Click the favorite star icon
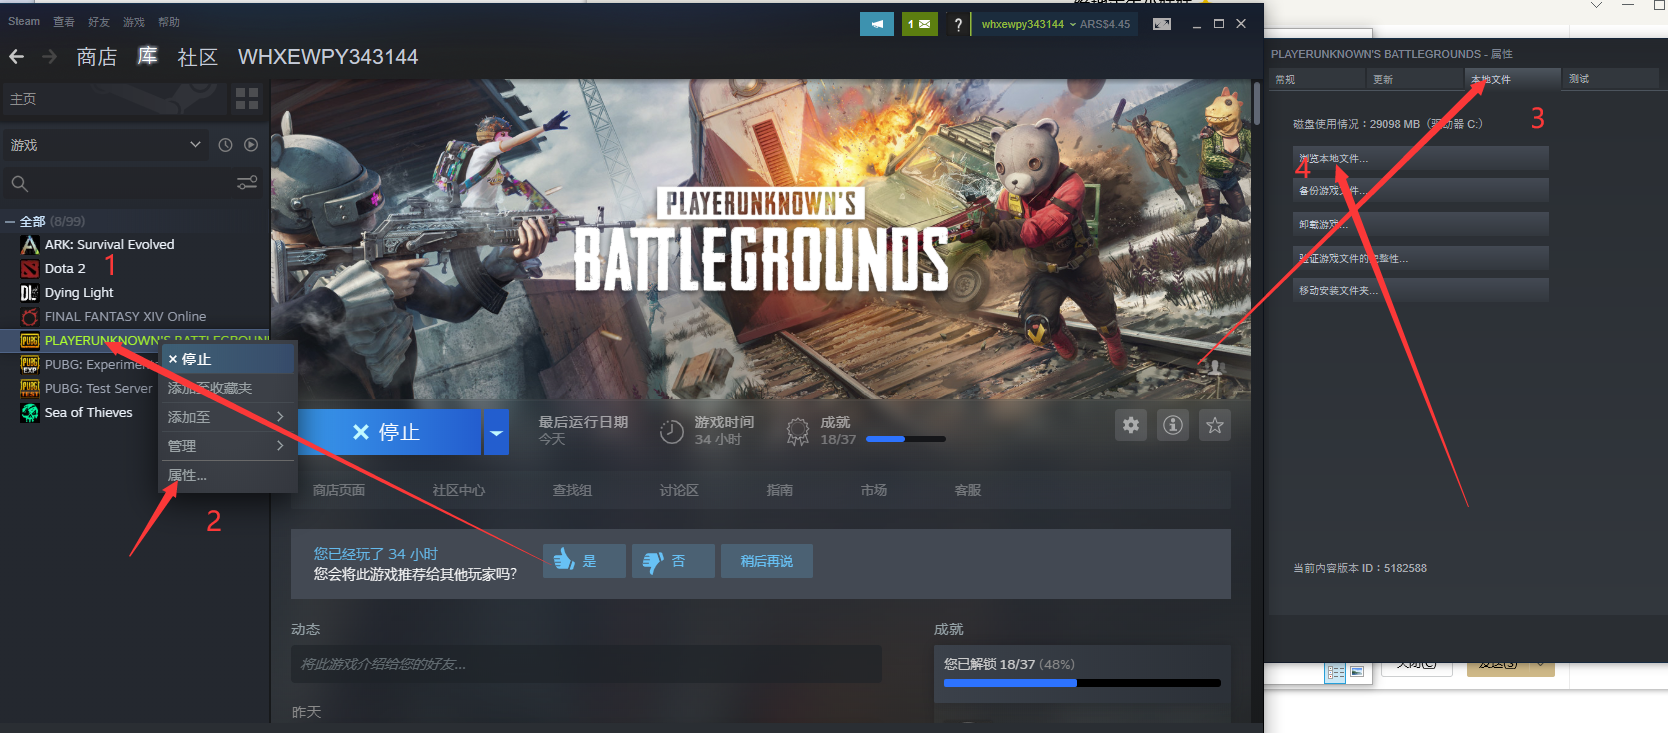 tap(1215, 425)
